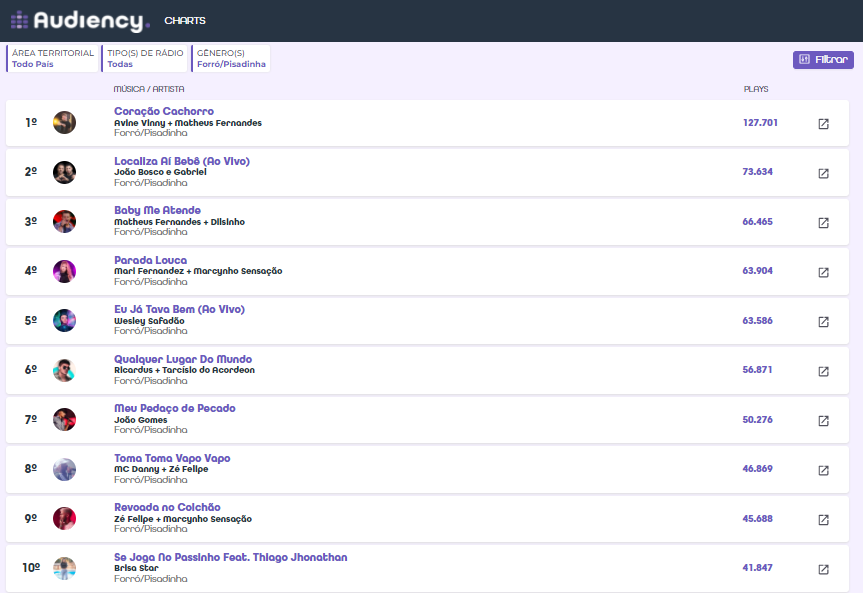Click the Toma Toma Vapo Vapo thumbnail

[64, 469]
